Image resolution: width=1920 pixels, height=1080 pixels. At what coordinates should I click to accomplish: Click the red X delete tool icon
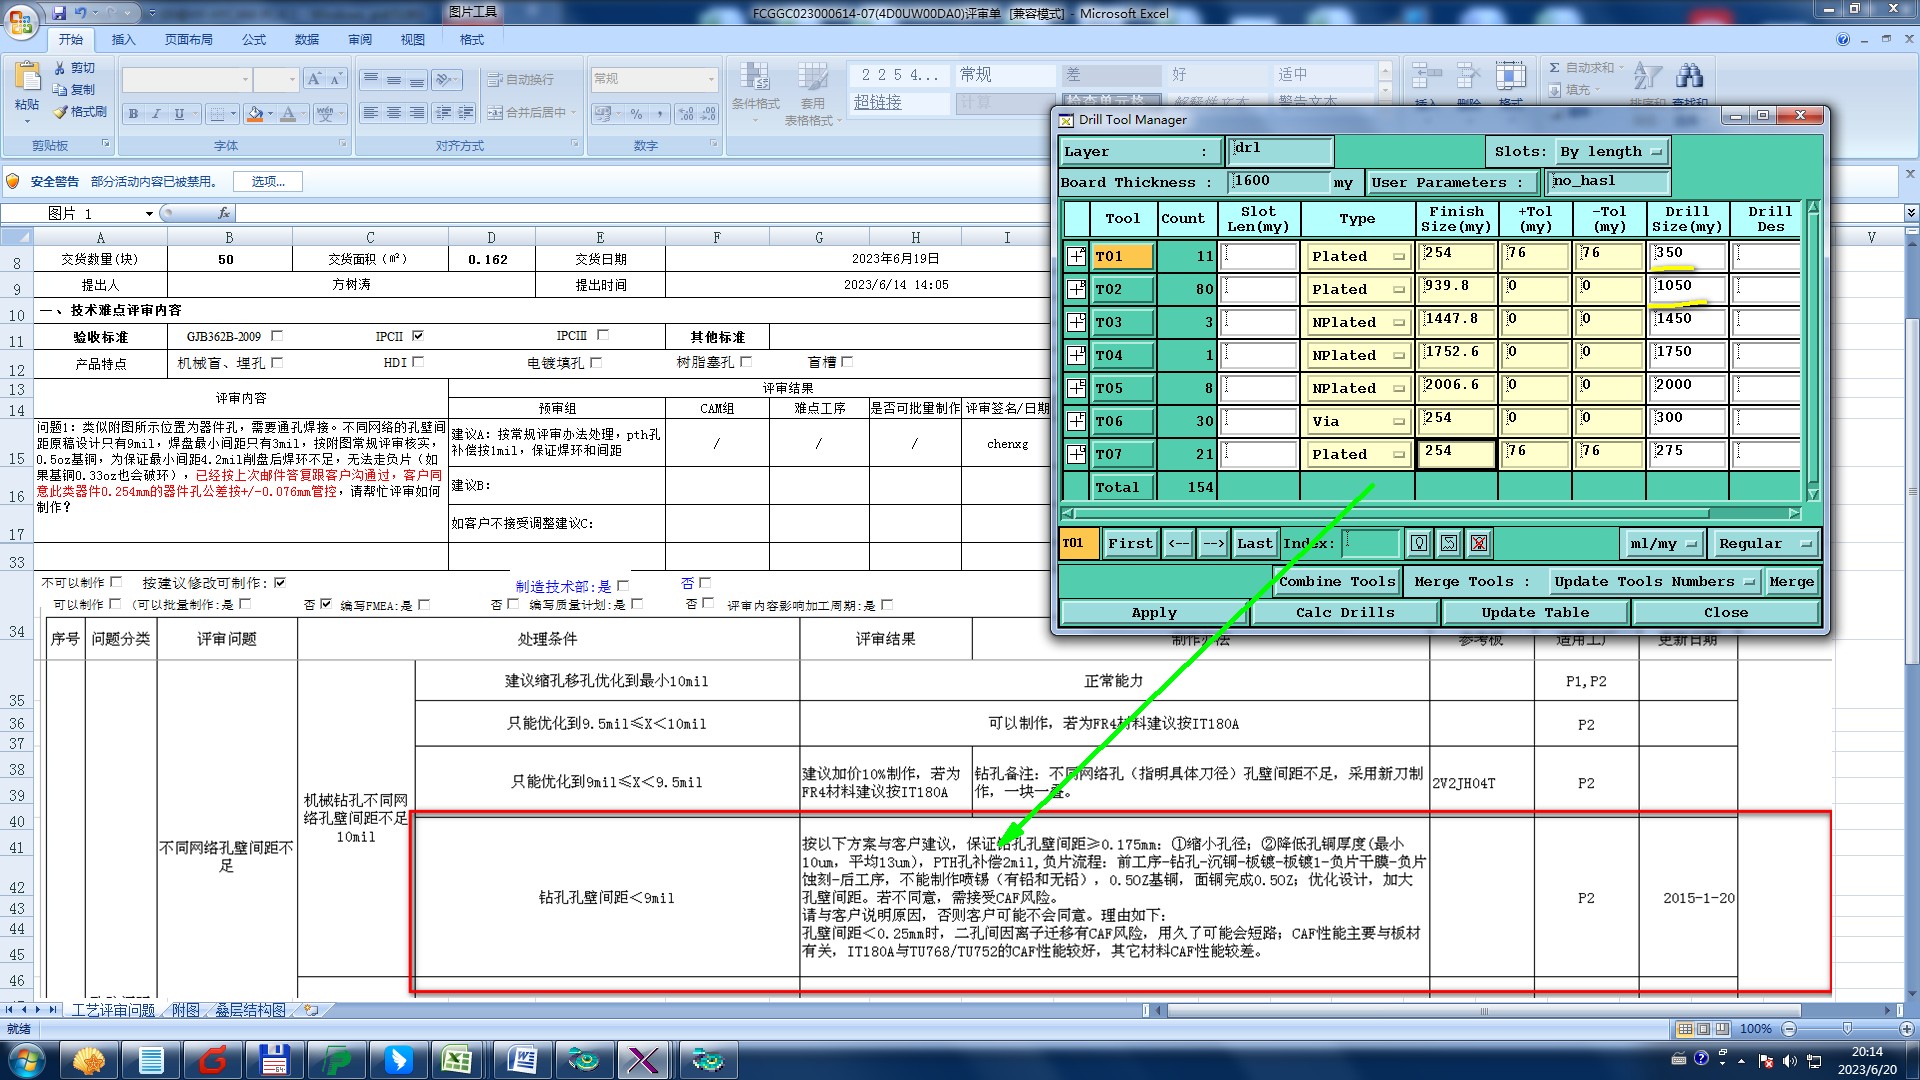(1479, 544)
